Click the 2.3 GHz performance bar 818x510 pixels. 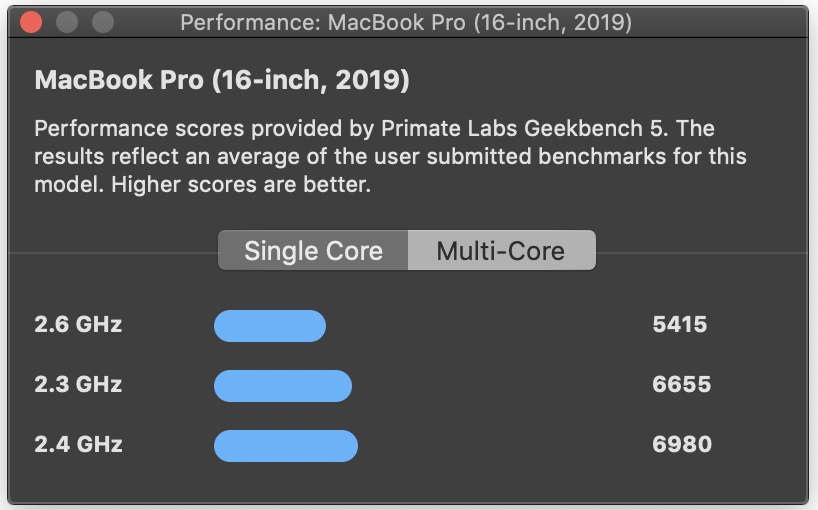[x=283, y=386]
